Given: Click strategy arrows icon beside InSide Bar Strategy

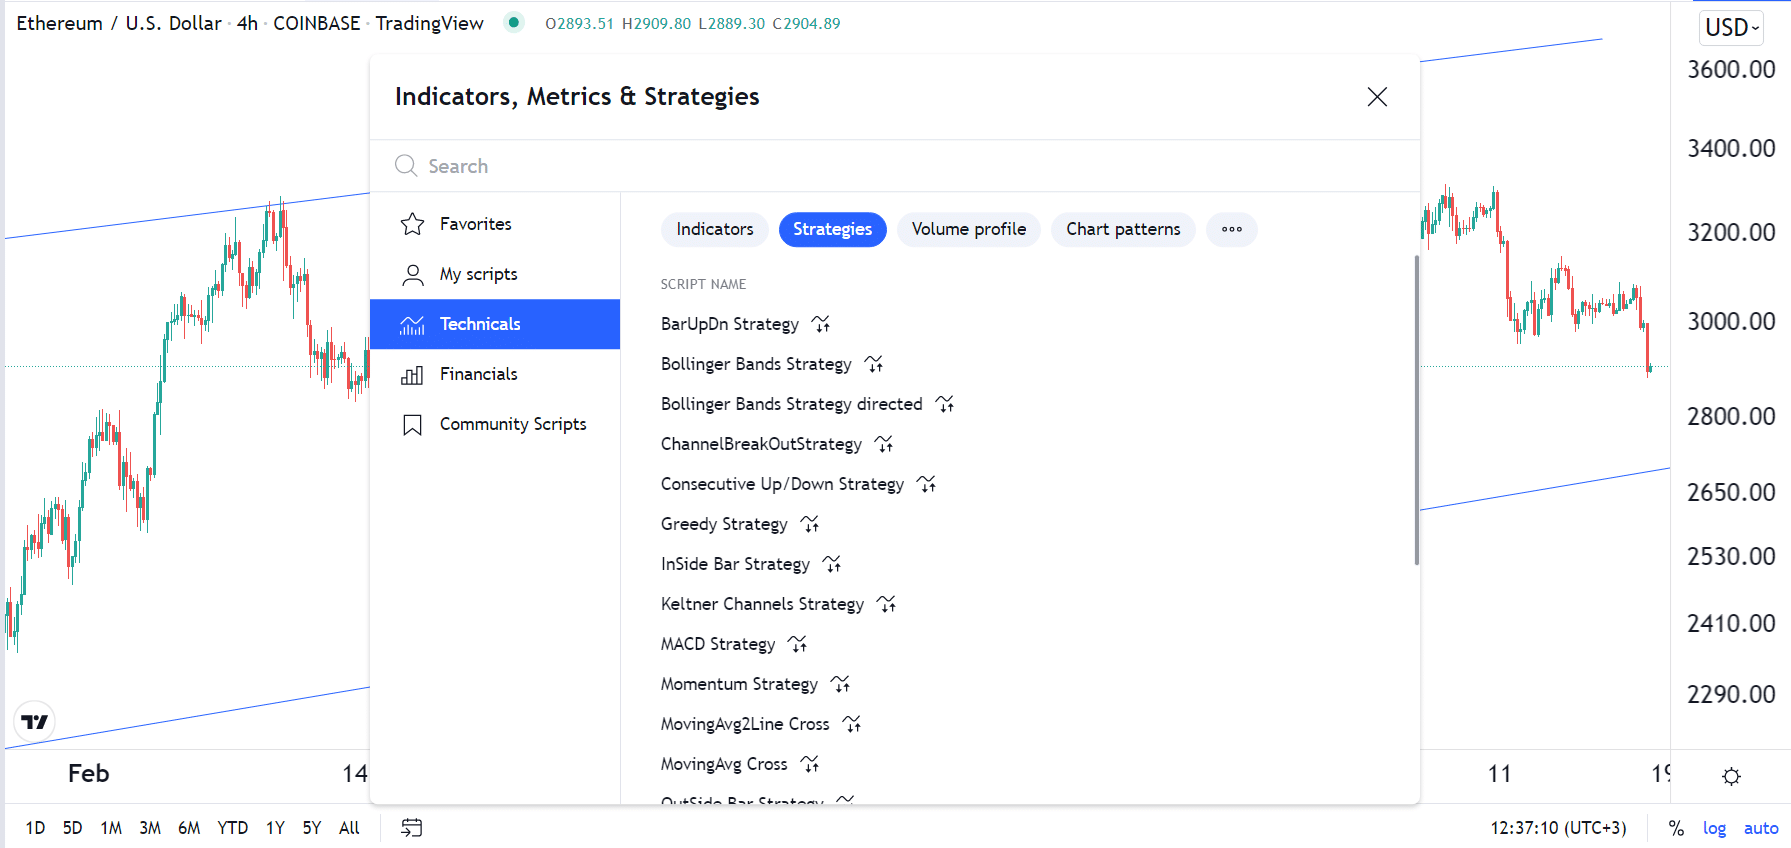Looking at the screenshot, I should coord(832,564).
